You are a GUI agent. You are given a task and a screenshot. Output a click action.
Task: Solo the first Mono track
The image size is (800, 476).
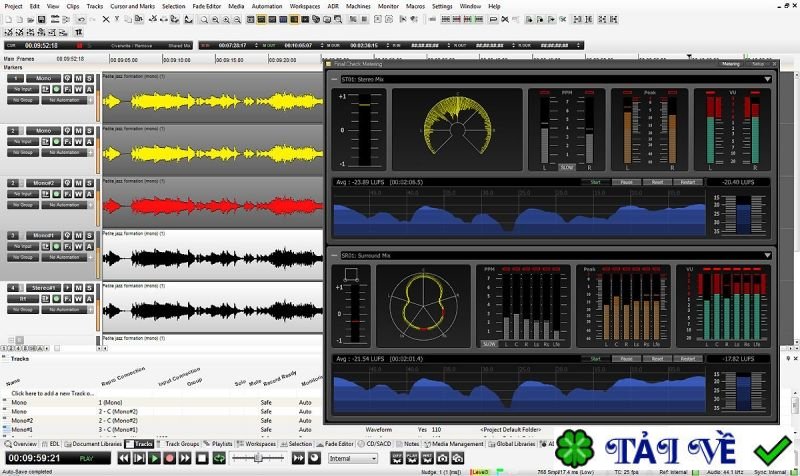click(x=89, y=78)
